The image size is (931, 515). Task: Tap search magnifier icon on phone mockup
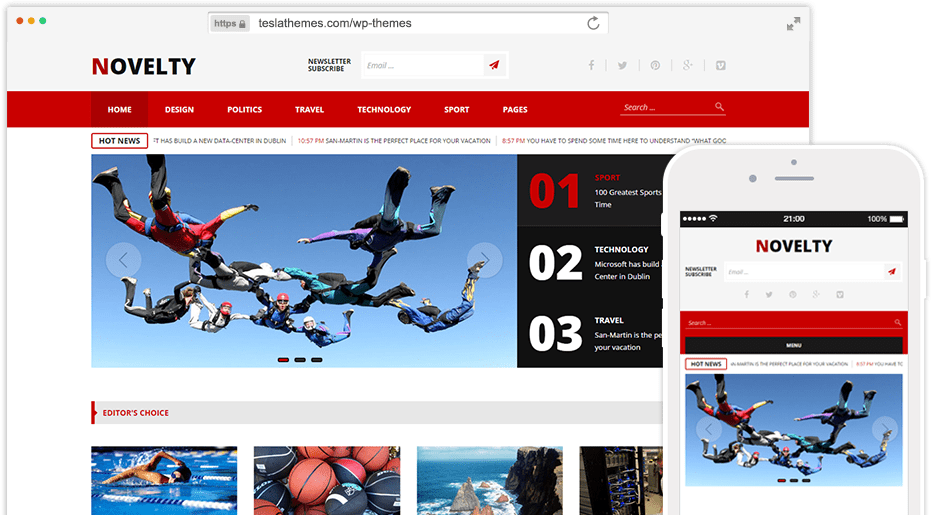[x=898, y=323]
